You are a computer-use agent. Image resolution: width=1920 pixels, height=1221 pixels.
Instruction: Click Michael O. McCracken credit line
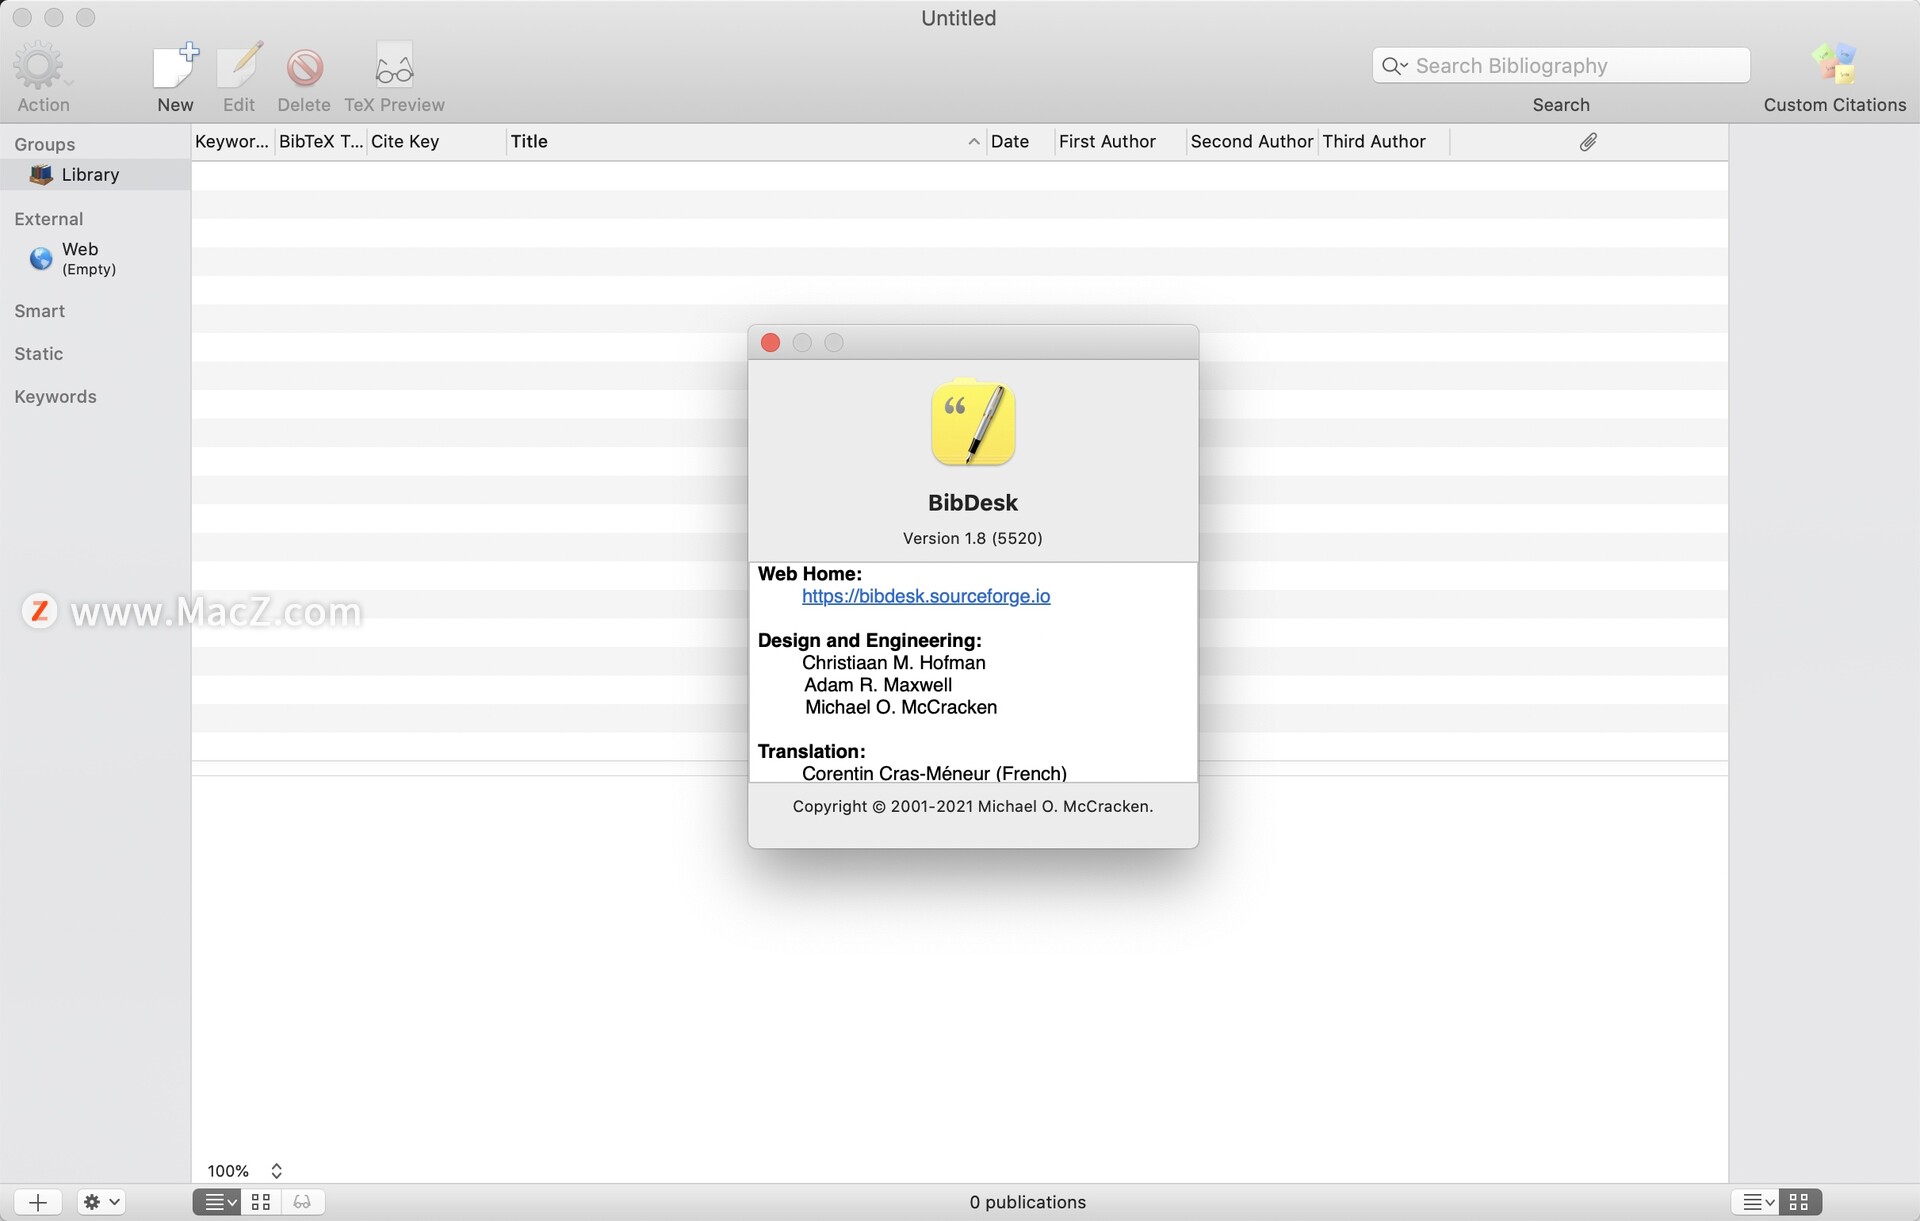(901, 707)
